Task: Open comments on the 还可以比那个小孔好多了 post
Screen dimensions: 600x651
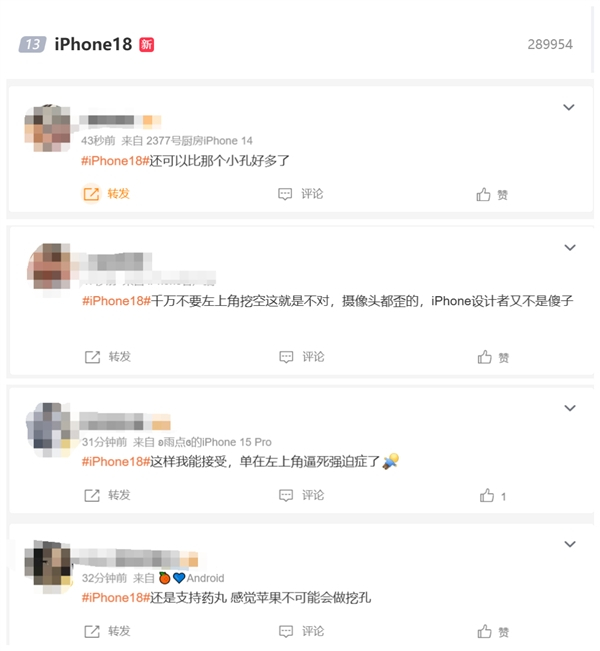Action: 300,194
